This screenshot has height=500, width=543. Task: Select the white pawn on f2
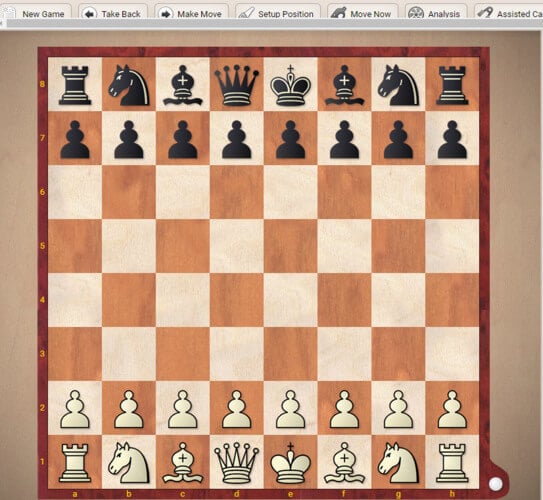(x=344, y=409)
